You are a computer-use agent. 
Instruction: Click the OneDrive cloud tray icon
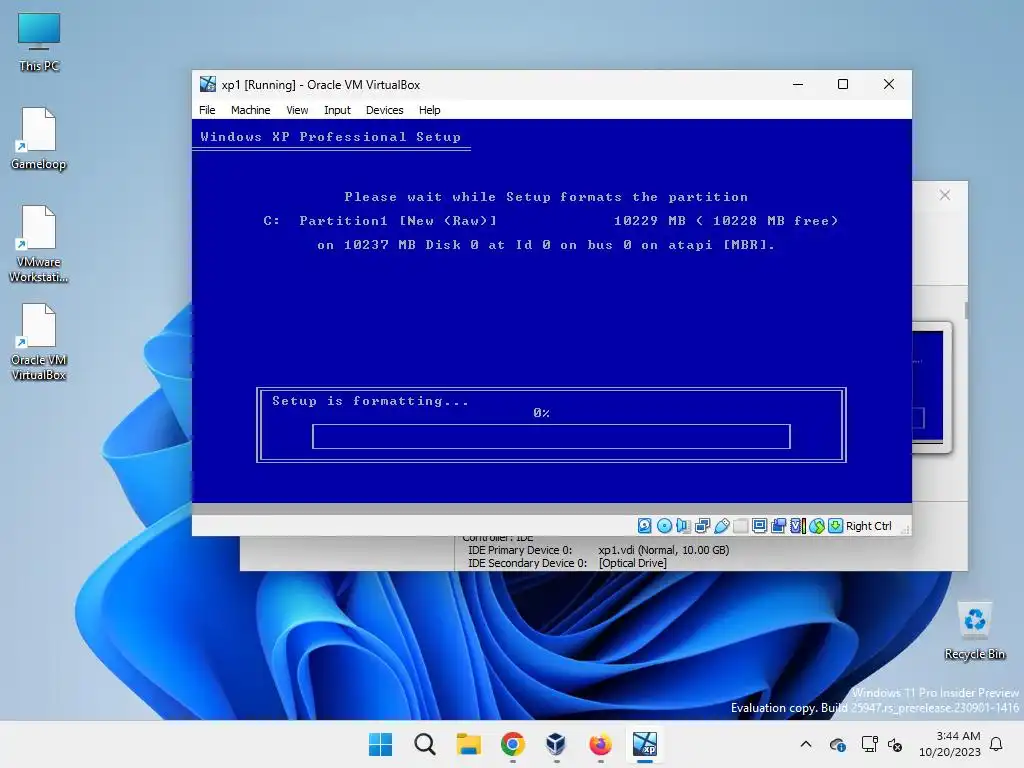pyautogui.click(x=837, y=744)
